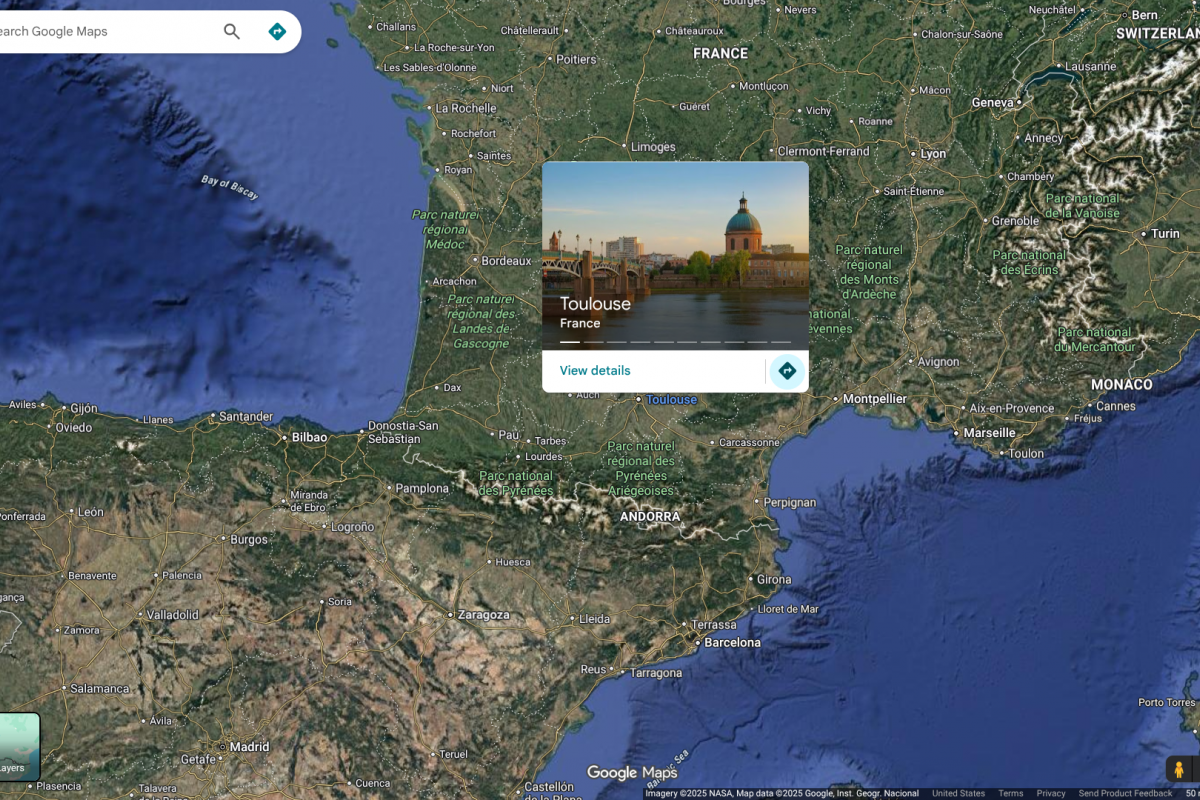Screen dimensions: 1200x800
Task: Click the search magnifying glass icon
Action: tap(232, 32)
